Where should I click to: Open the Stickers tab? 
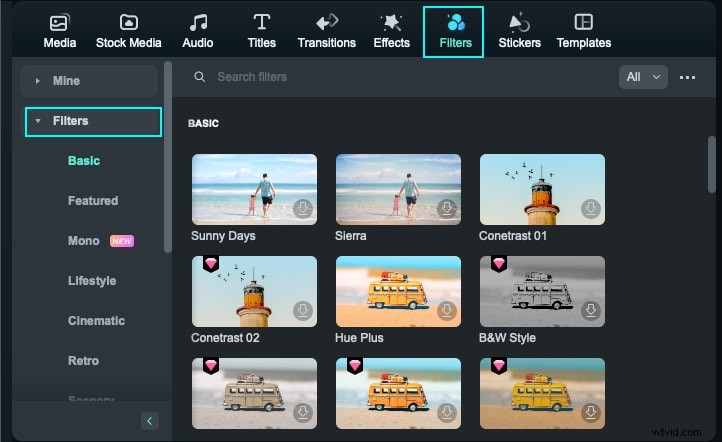(x=519, y=31)
